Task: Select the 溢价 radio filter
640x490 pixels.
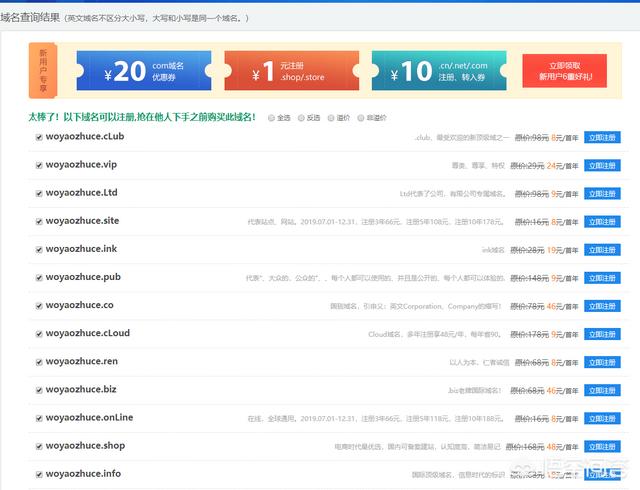Action: point(331,118)
